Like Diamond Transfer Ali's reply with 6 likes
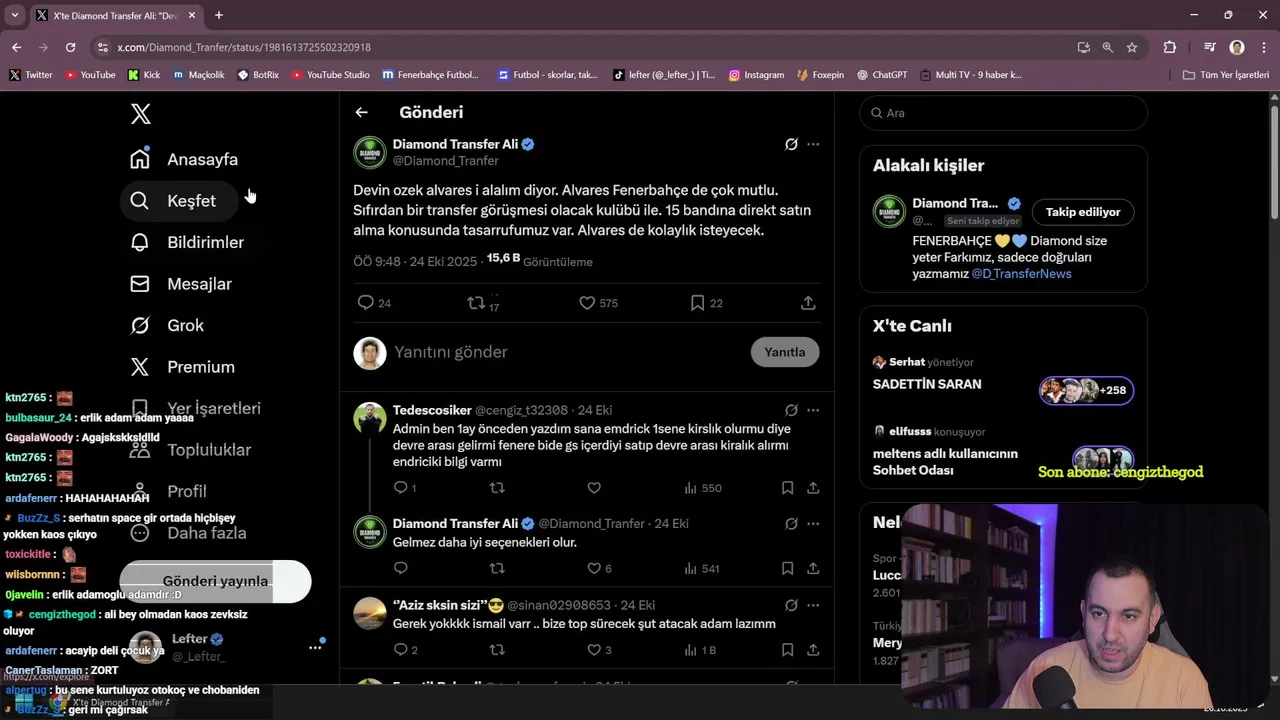1280x720 pixels. coord(599,569)
